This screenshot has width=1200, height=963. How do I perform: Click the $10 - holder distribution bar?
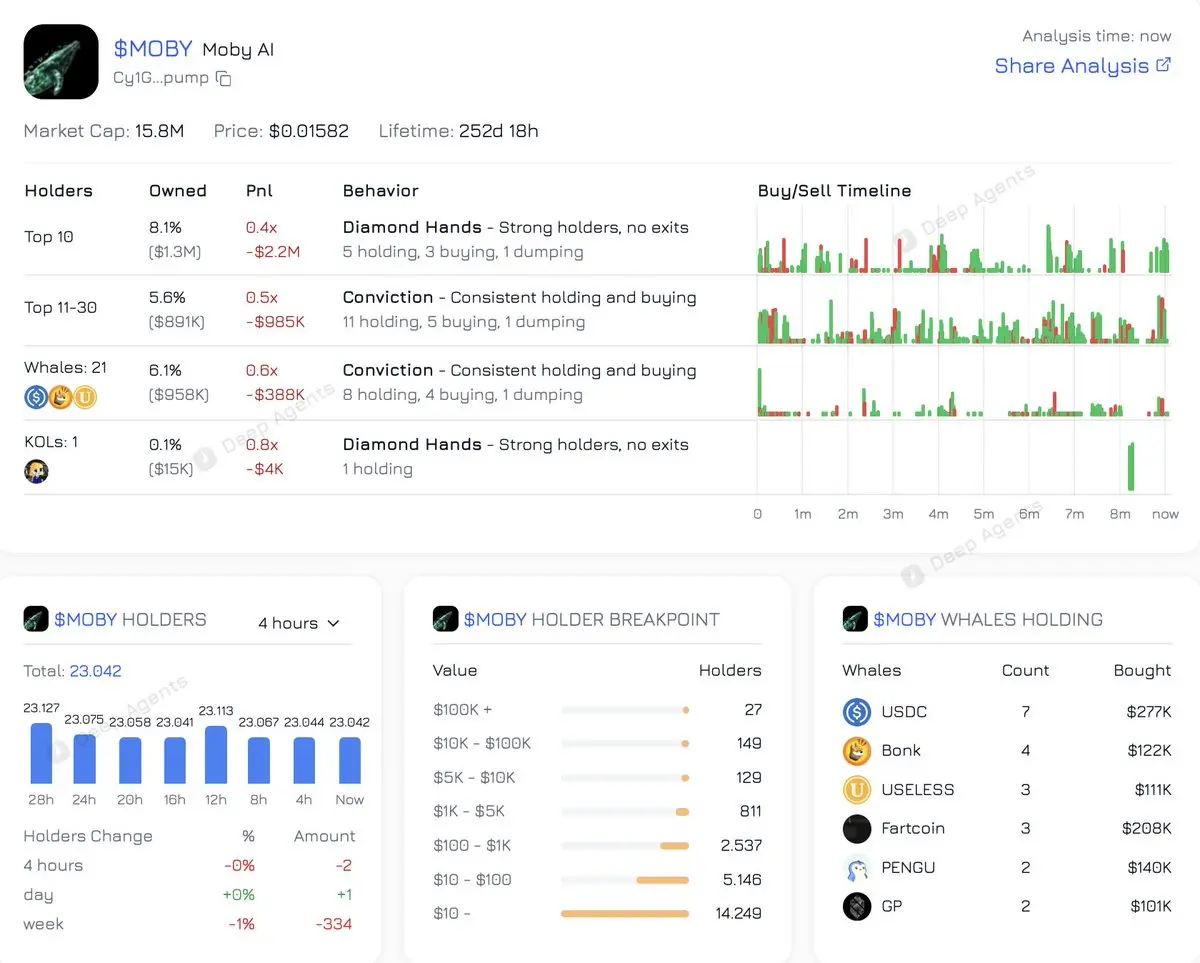coord(625,914)
